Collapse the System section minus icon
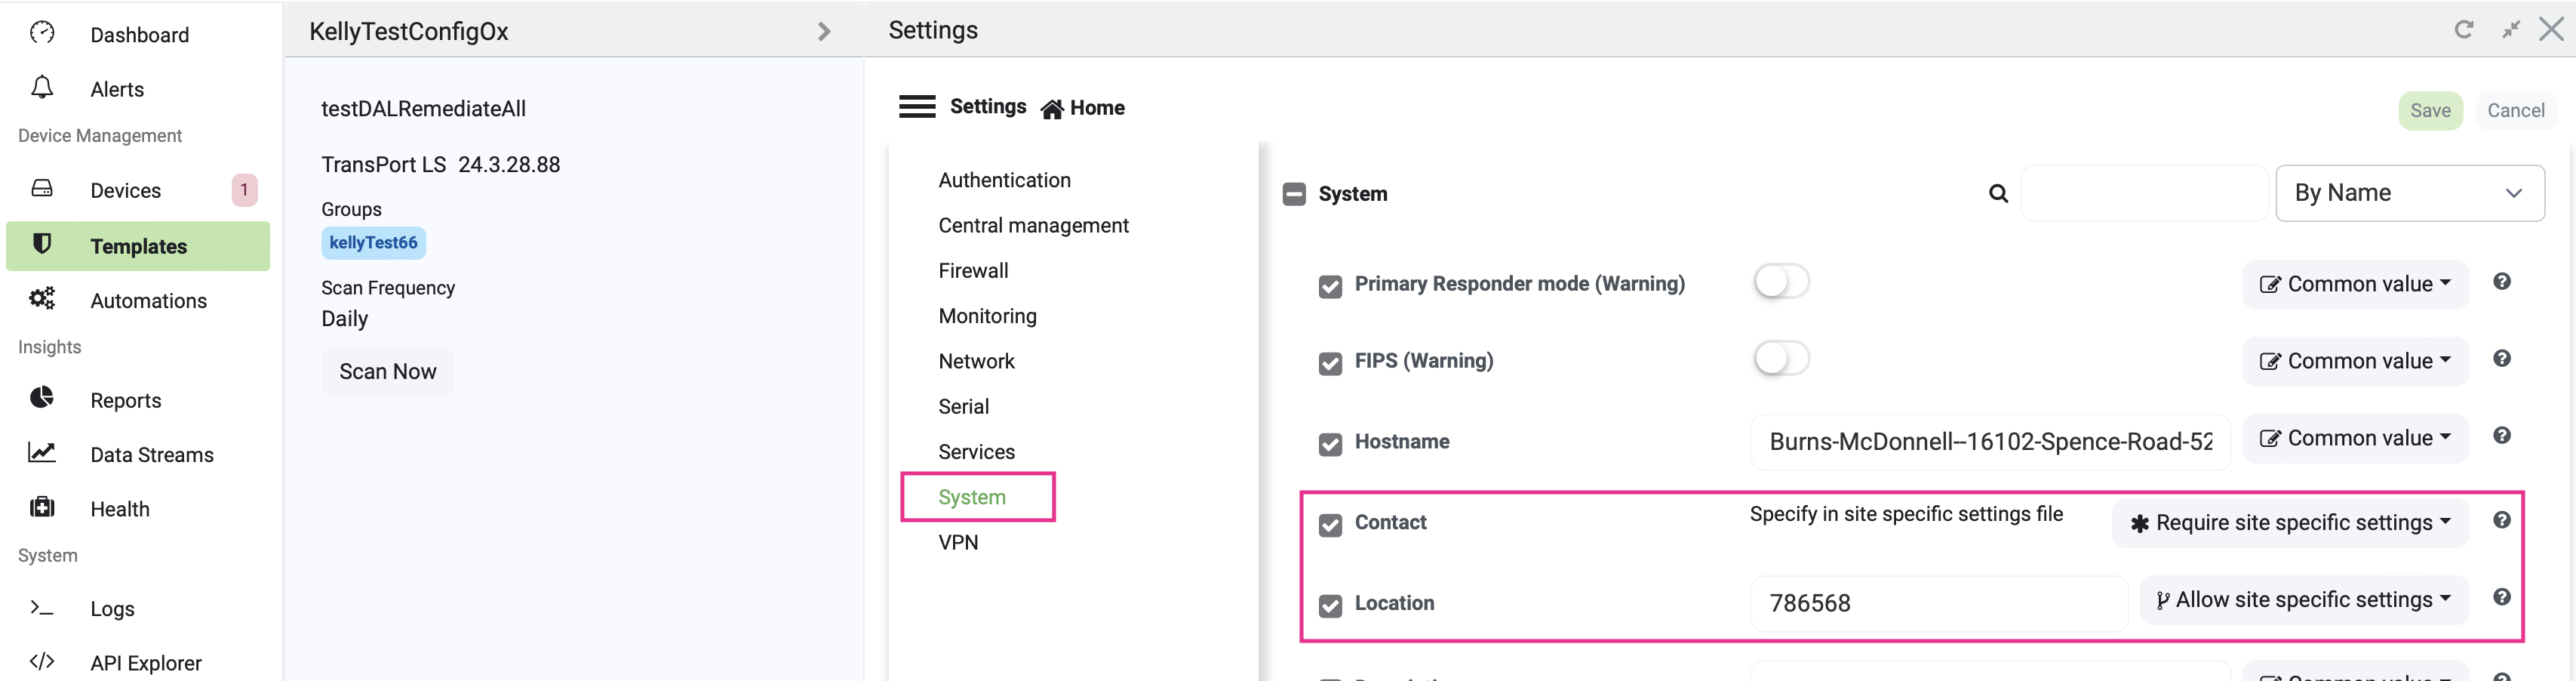Screen dimensions: 2576x681 1294,194
